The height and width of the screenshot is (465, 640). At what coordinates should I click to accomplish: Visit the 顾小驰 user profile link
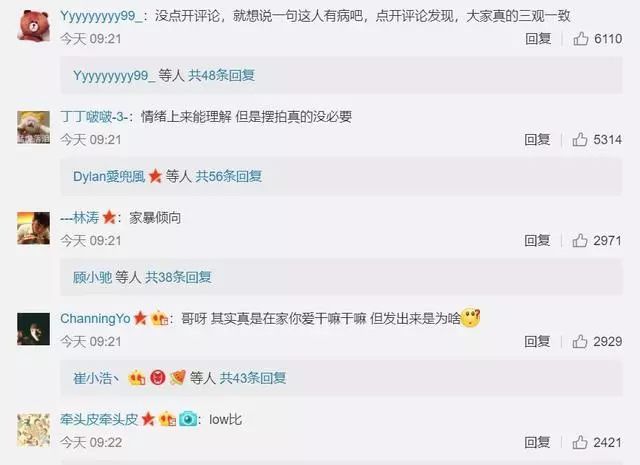click(92, 277)
